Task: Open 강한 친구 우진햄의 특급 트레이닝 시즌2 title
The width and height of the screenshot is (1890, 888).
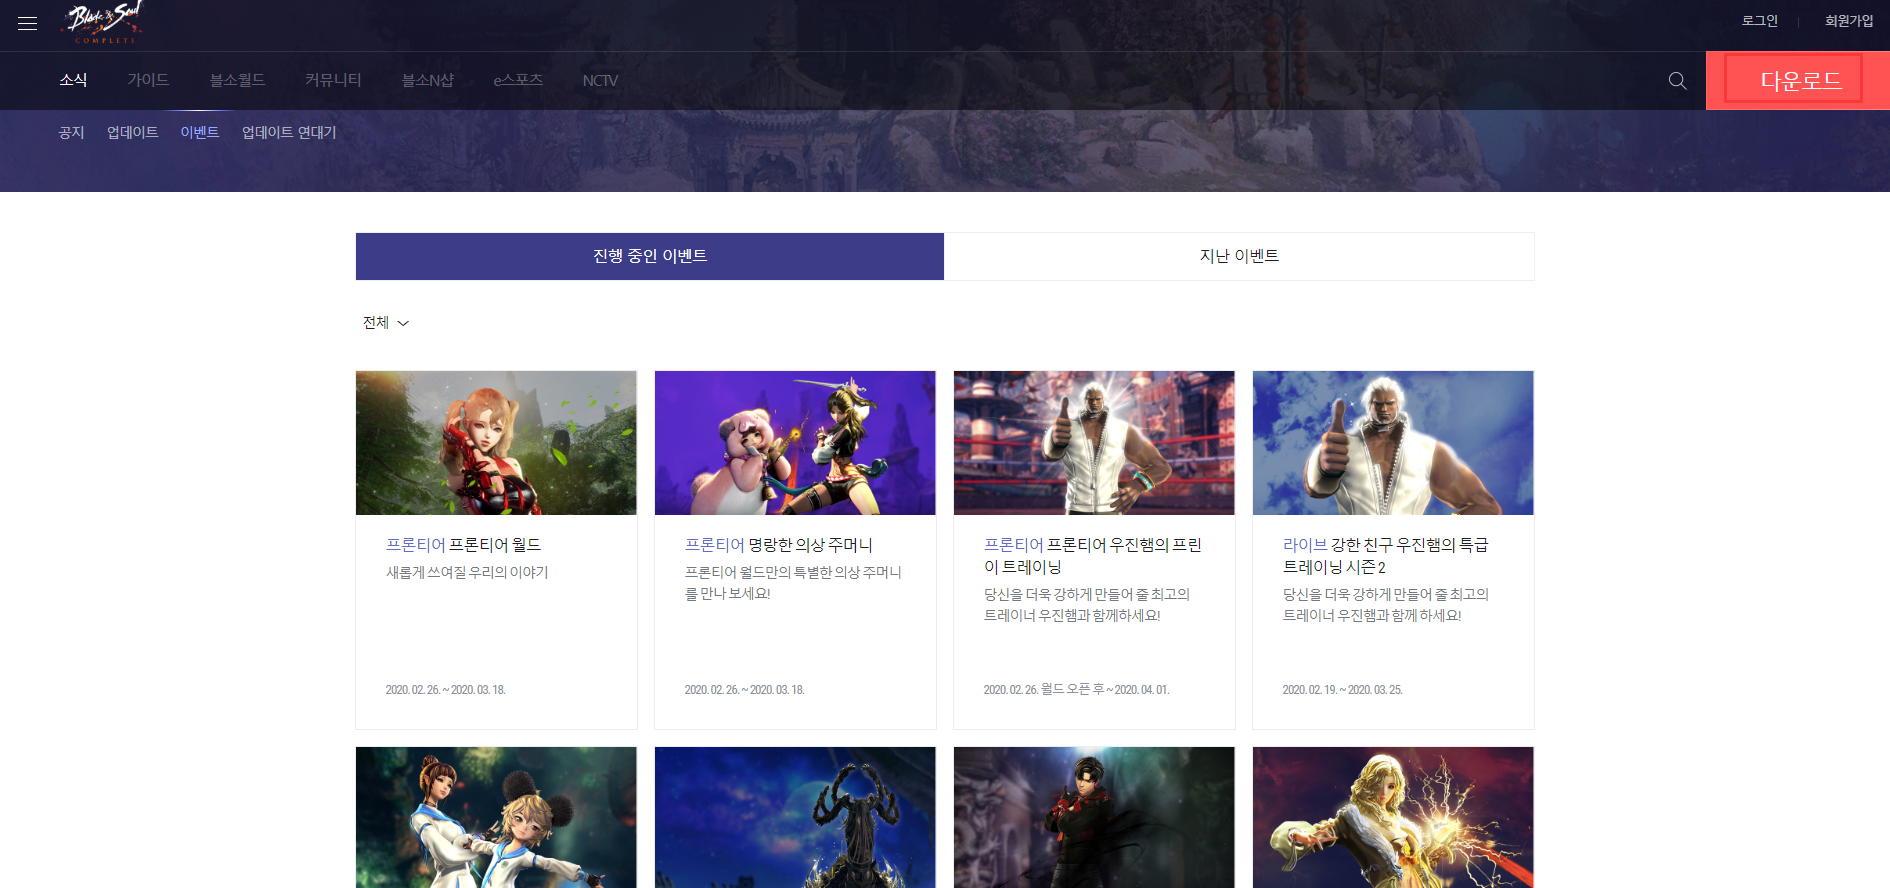Action: [1385, 555]
